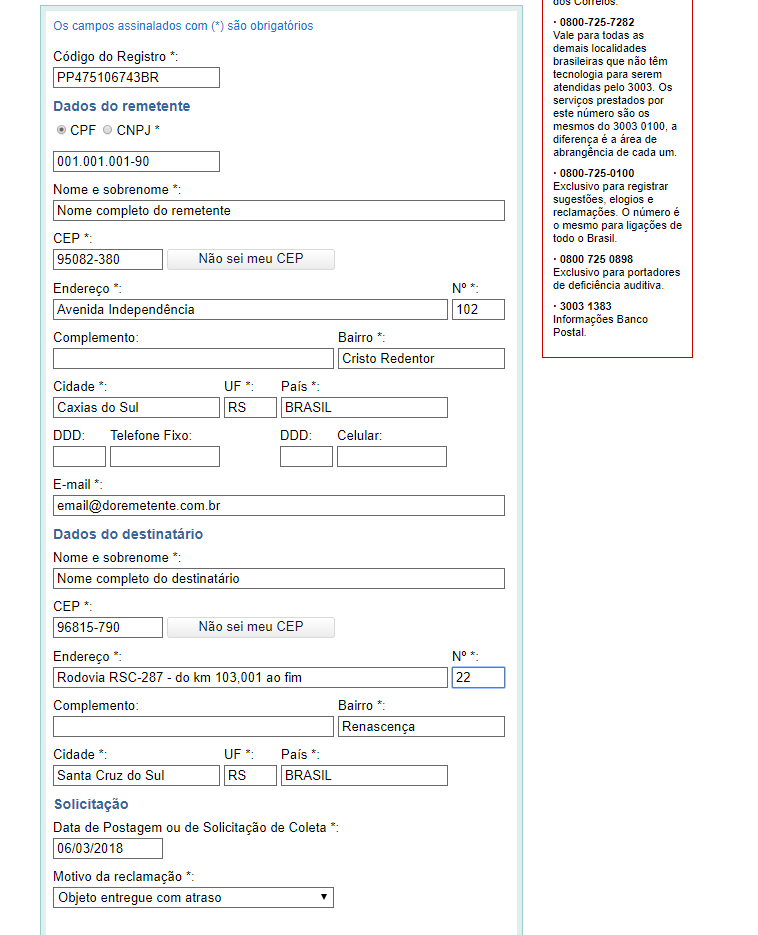The width and height of the screenshot is (758, 935).
Task: Edit Avenida Independência address field
Action: 250,309
